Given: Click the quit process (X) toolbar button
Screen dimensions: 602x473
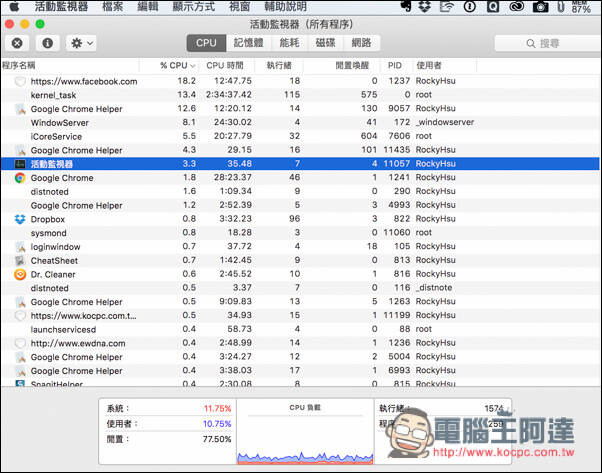Looking at the screenshot, I should [x=17, y=43].
